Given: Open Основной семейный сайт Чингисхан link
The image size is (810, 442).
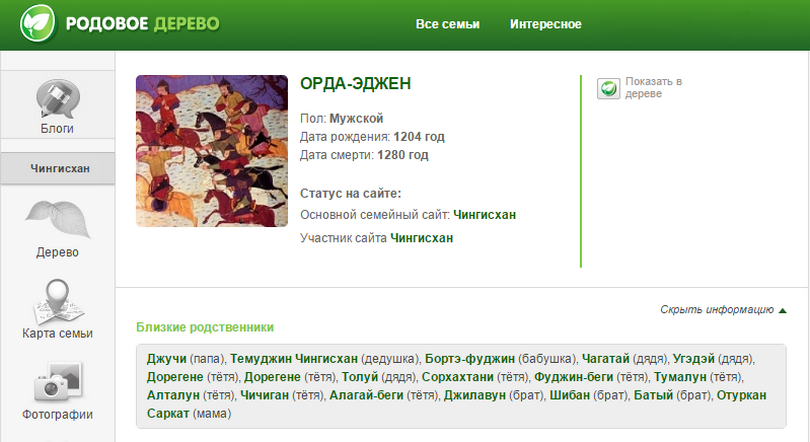Looking at the screenshot, I should click(x=484, y=214).
